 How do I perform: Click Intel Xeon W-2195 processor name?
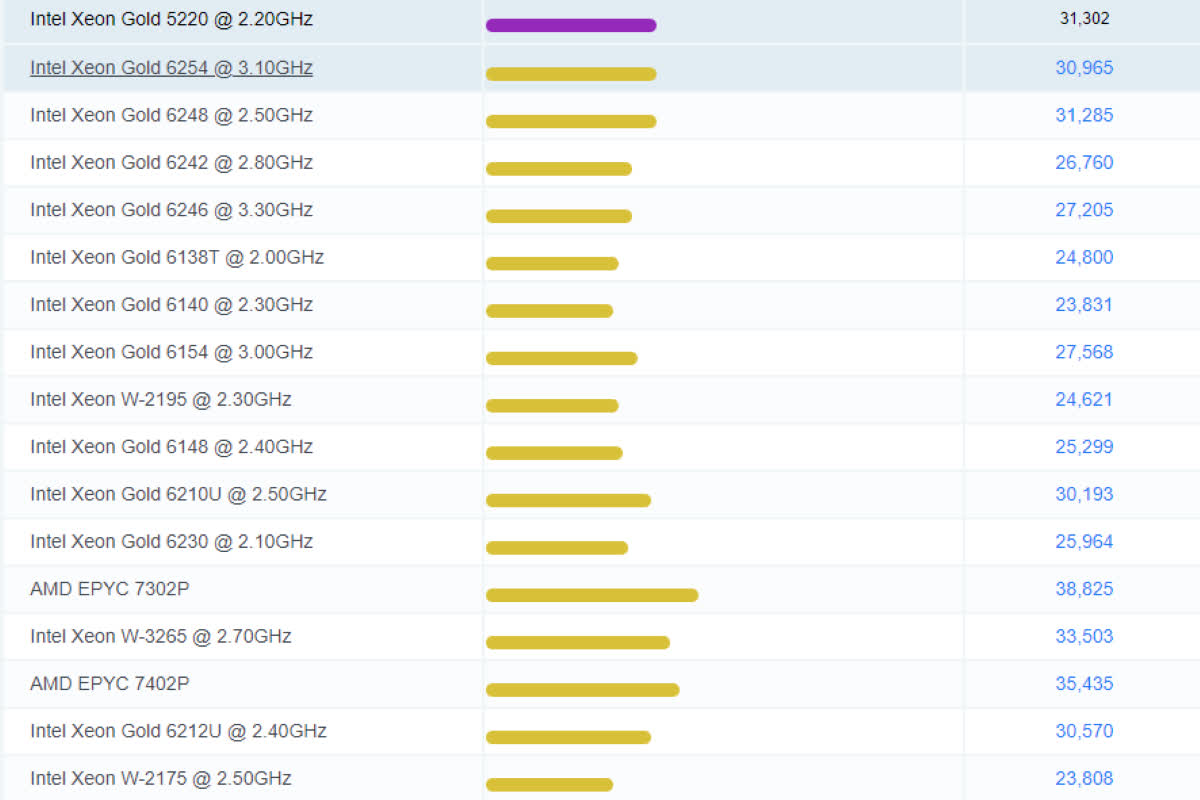tap(161, 399)
